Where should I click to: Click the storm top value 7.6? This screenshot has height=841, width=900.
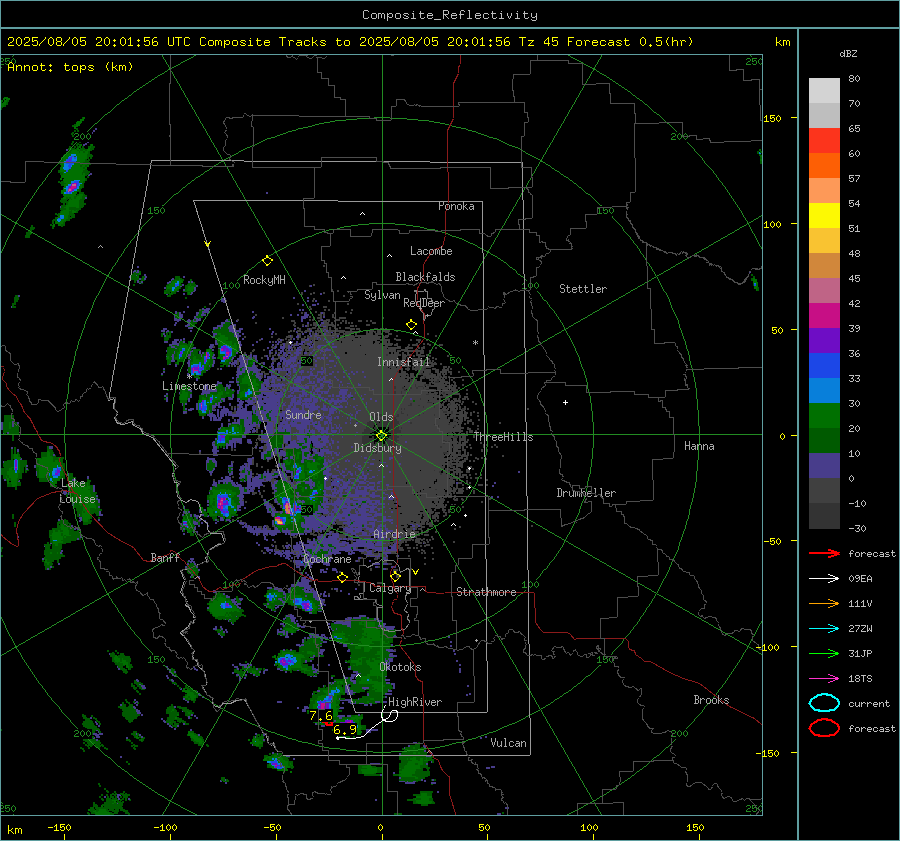point(321,716)
